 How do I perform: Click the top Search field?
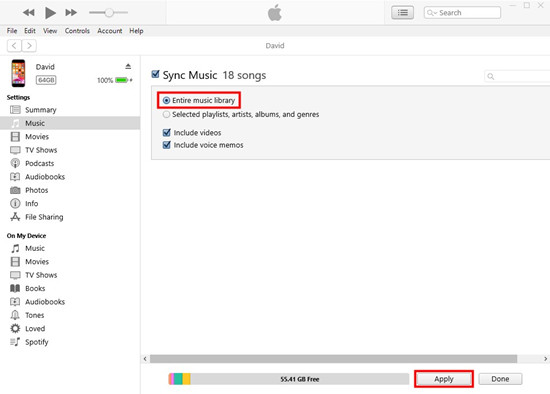tap(462, 13)
